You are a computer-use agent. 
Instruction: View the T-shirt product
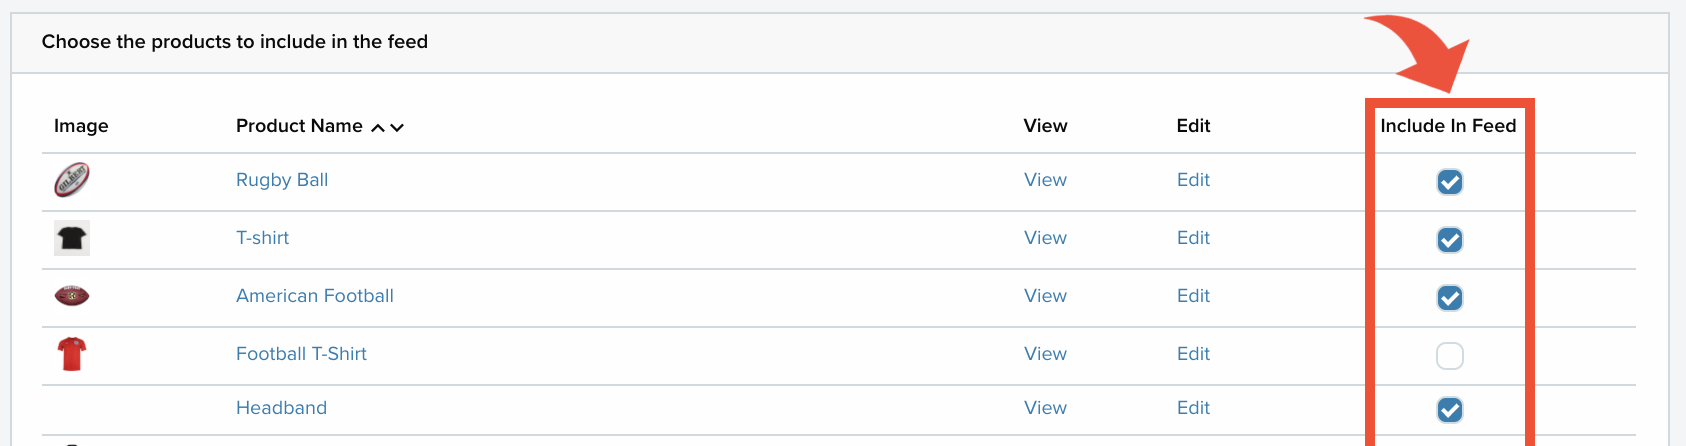click(1045, 238)
